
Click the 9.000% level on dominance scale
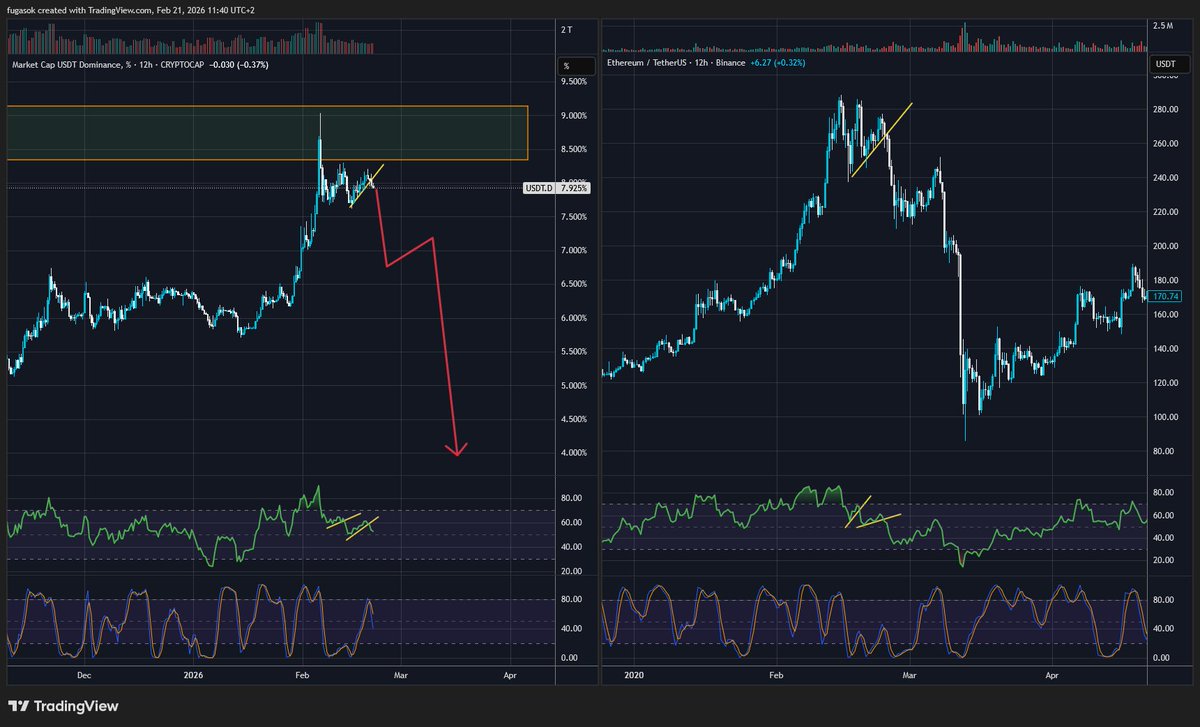[575, 116]
